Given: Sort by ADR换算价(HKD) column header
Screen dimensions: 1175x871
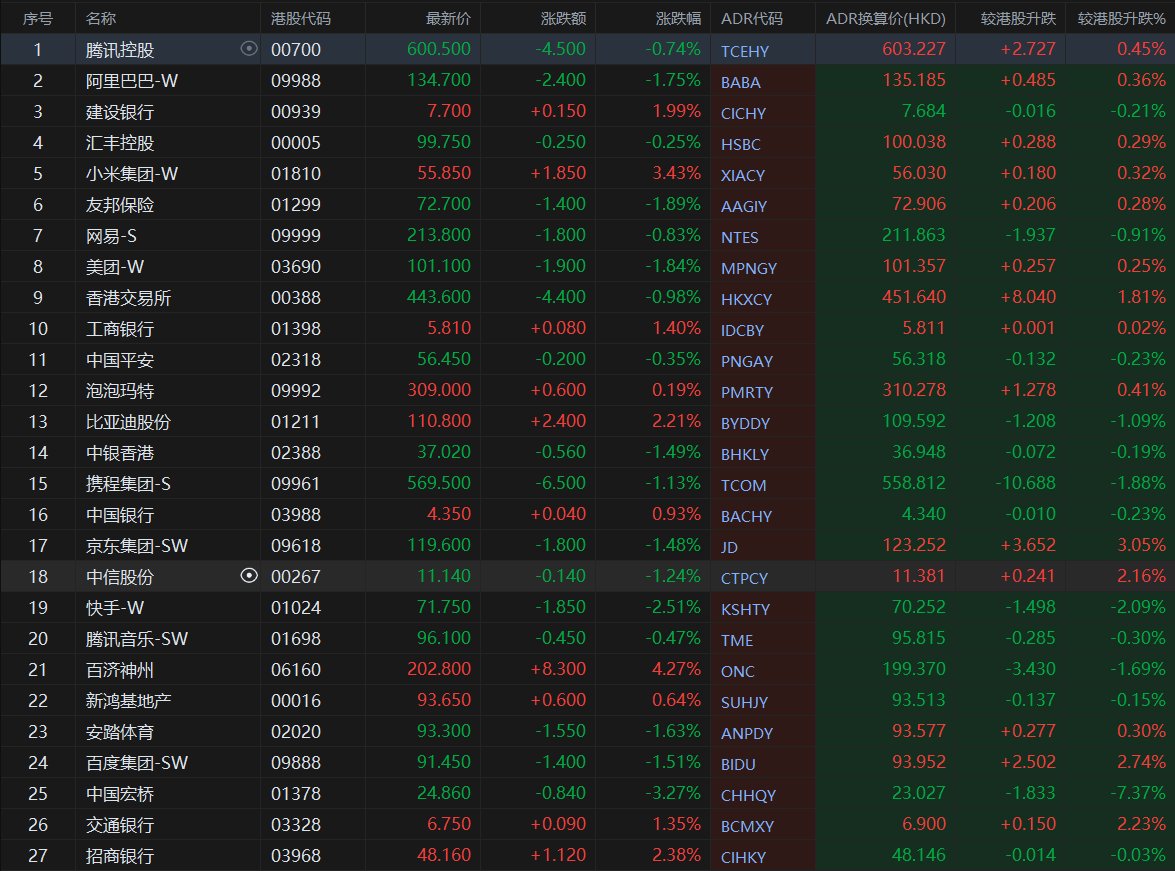Looking at the screenshot, I should coord(886,18).
